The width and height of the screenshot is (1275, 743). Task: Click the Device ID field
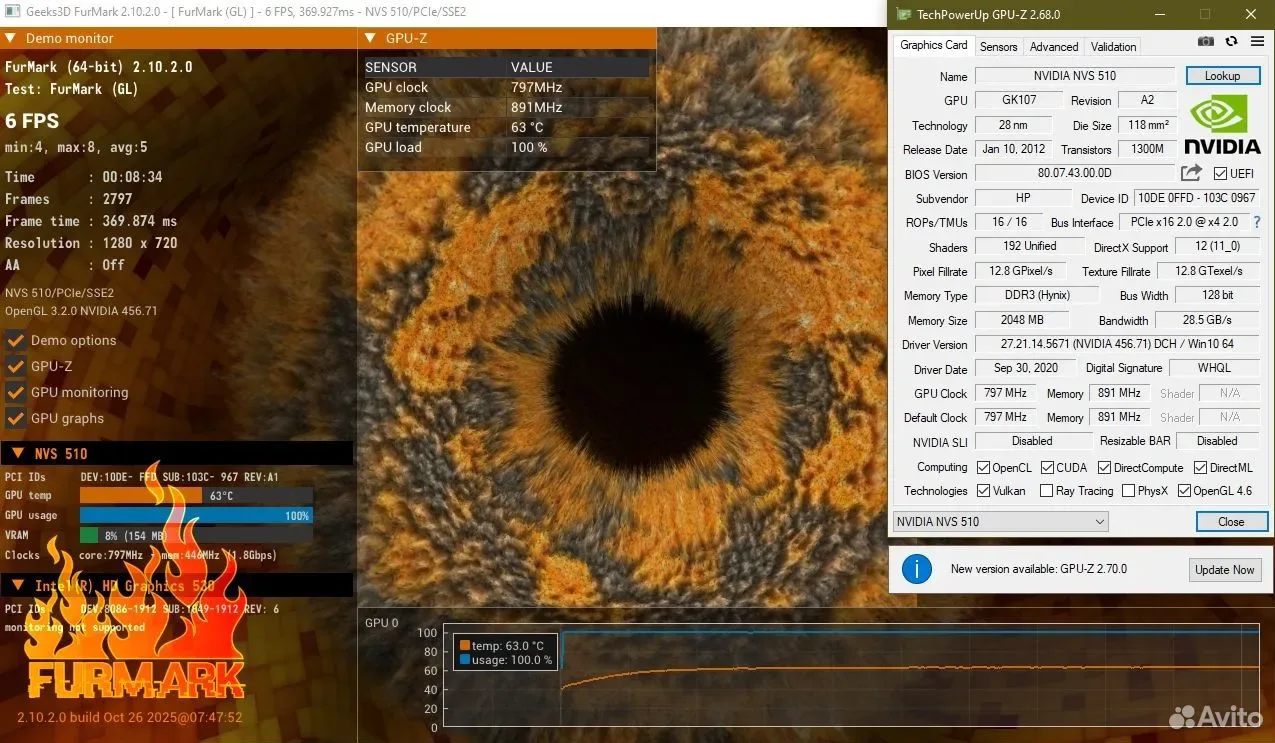click(1199, 198)
